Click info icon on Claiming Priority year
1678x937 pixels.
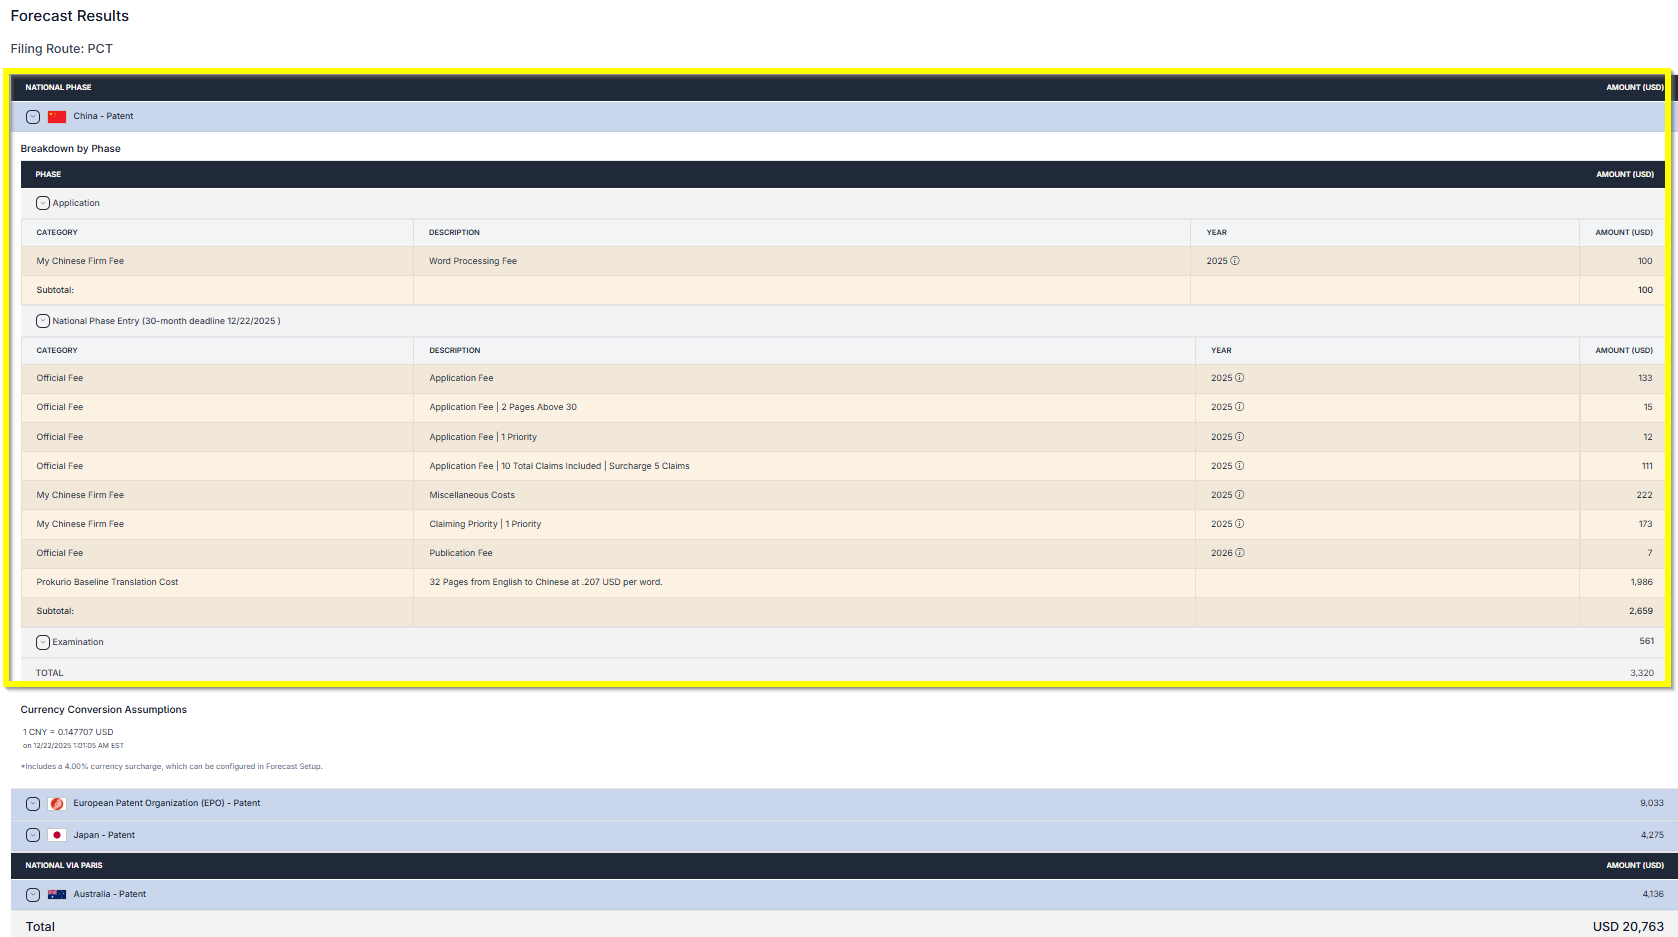coord(1240,524)
